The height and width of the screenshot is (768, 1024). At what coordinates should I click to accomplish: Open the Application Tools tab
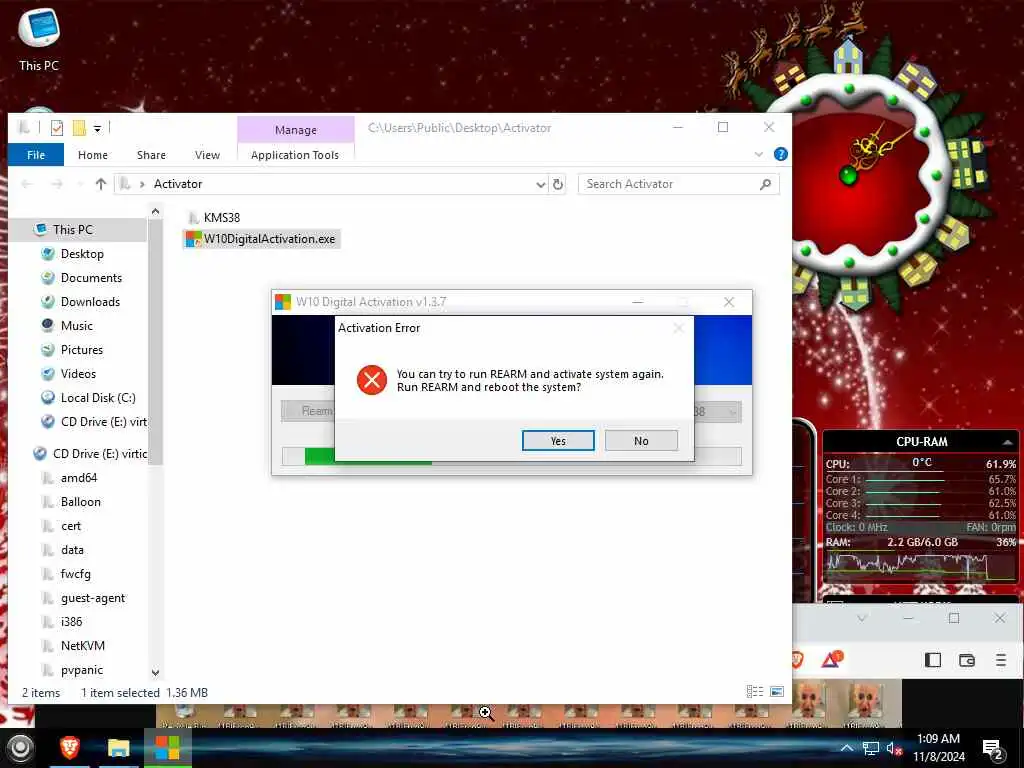(295, 155)
